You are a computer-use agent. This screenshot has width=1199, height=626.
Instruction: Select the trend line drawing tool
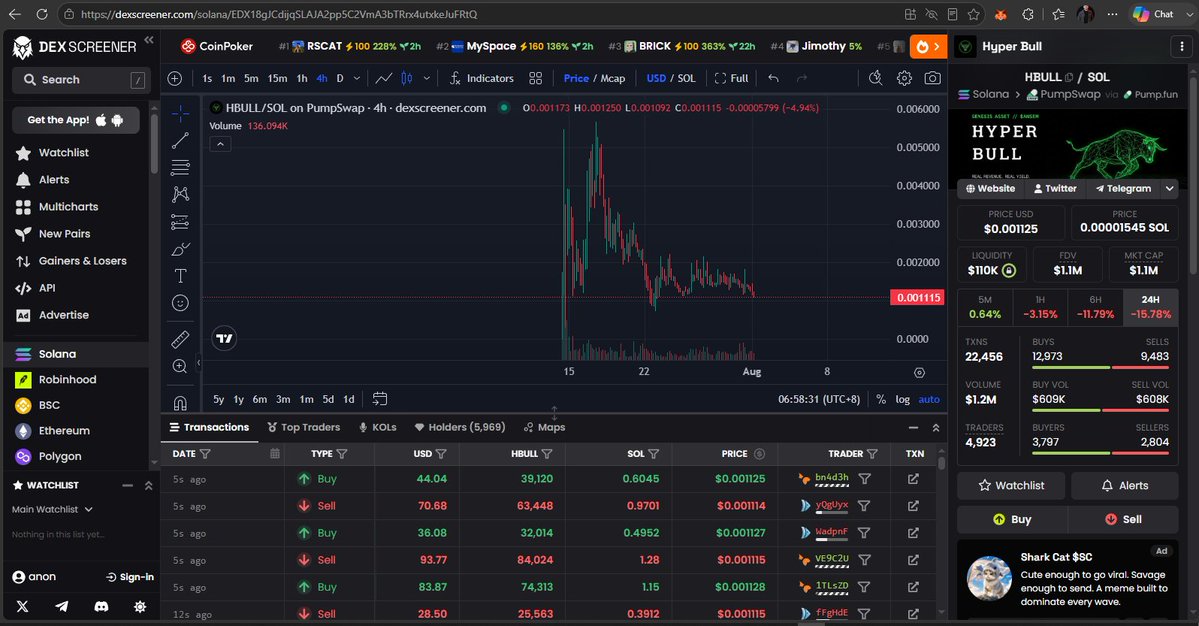click(180, 141)
